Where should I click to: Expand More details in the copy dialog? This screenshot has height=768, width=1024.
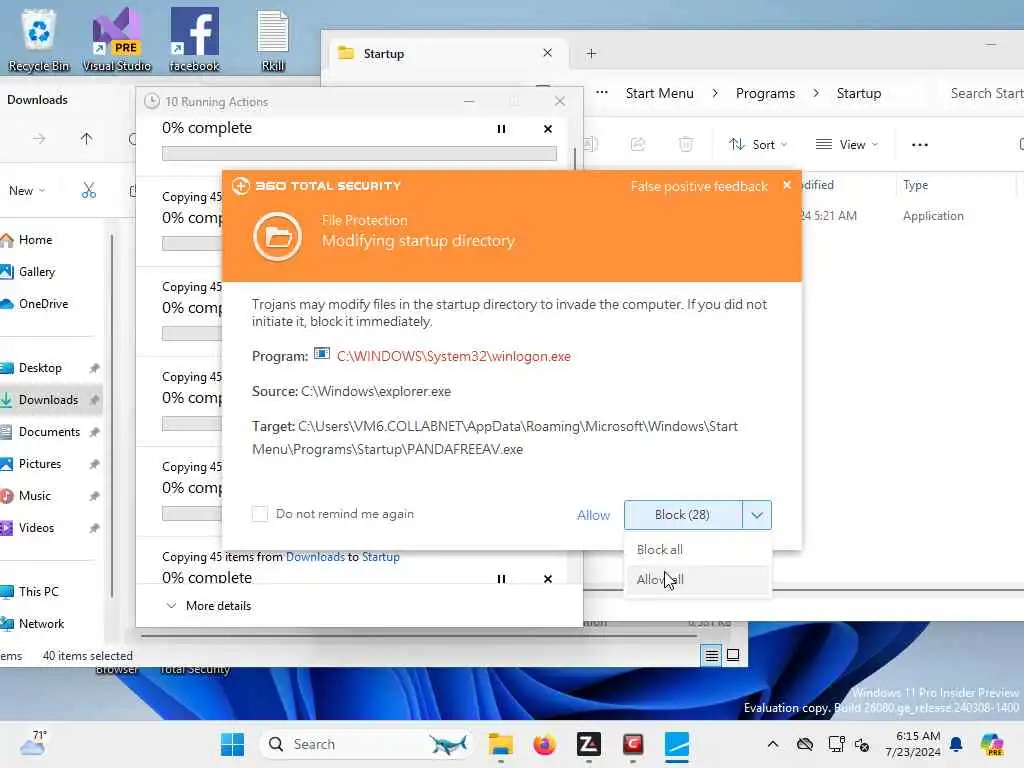click(x=209, y=606)
